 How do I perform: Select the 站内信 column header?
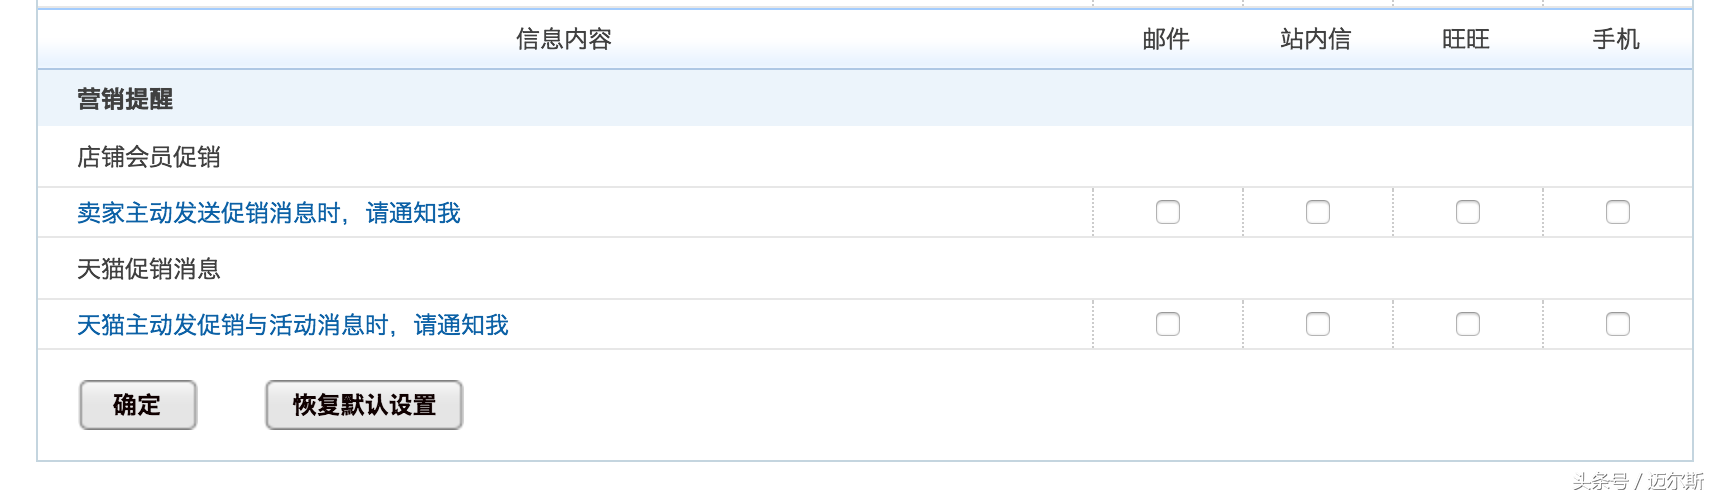pyautogui.click(x=1315, y=39)
